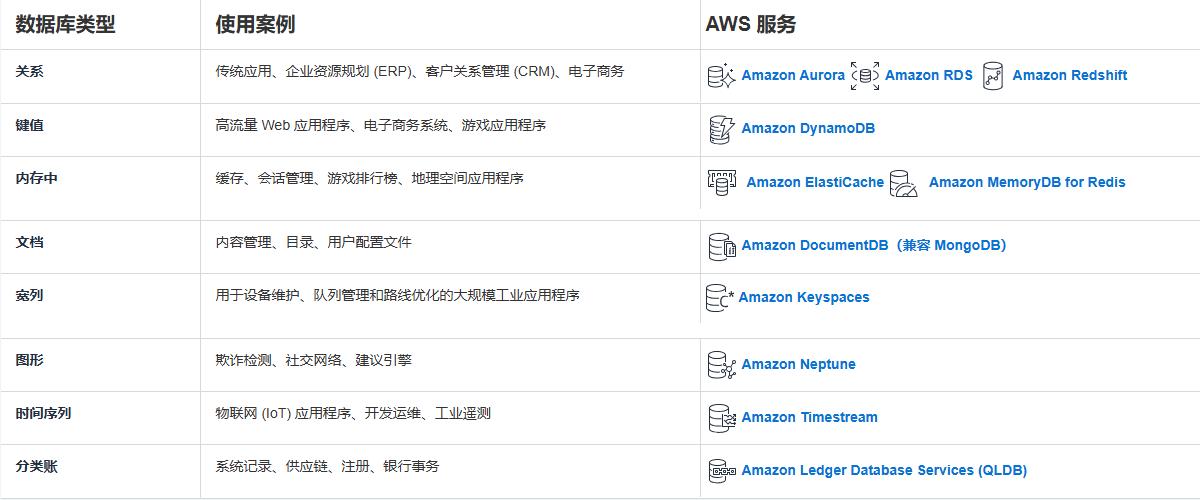Screen dimensions: 1200x500
Task: Click the Amazon DocumentDB icon
Action: (x=721, y=246)
